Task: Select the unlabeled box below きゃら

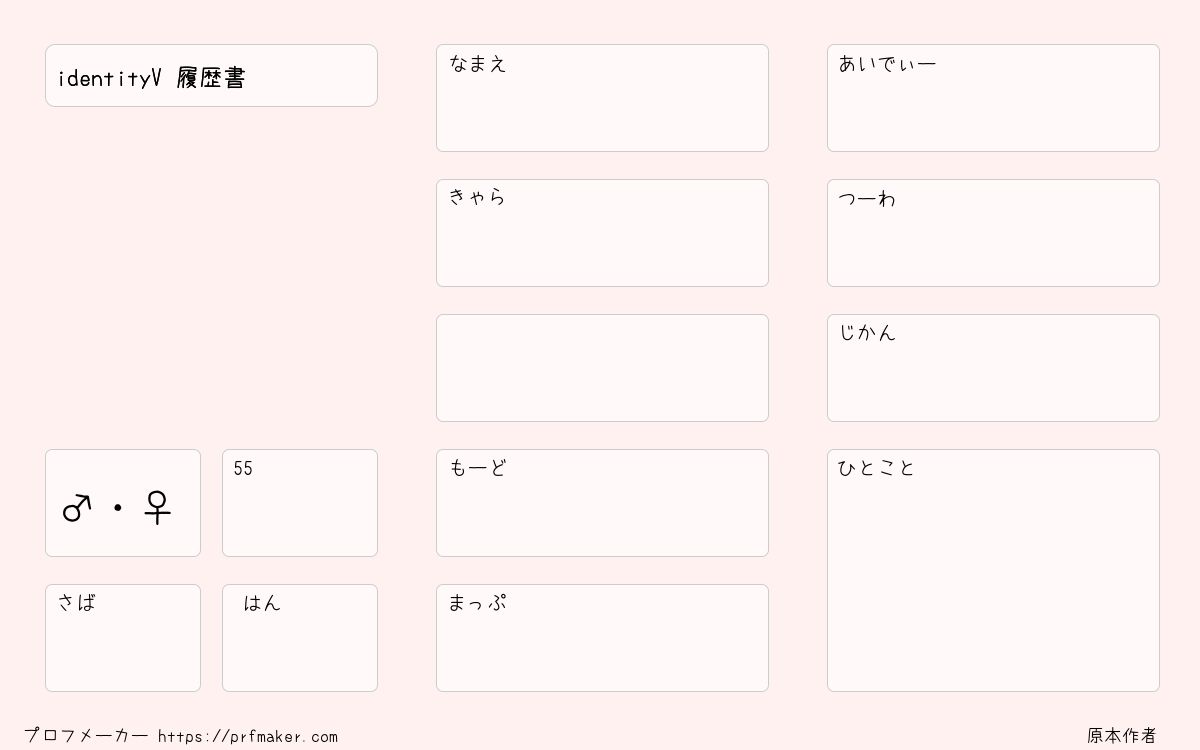Action: pyautogui.click(x=602, y=368)
